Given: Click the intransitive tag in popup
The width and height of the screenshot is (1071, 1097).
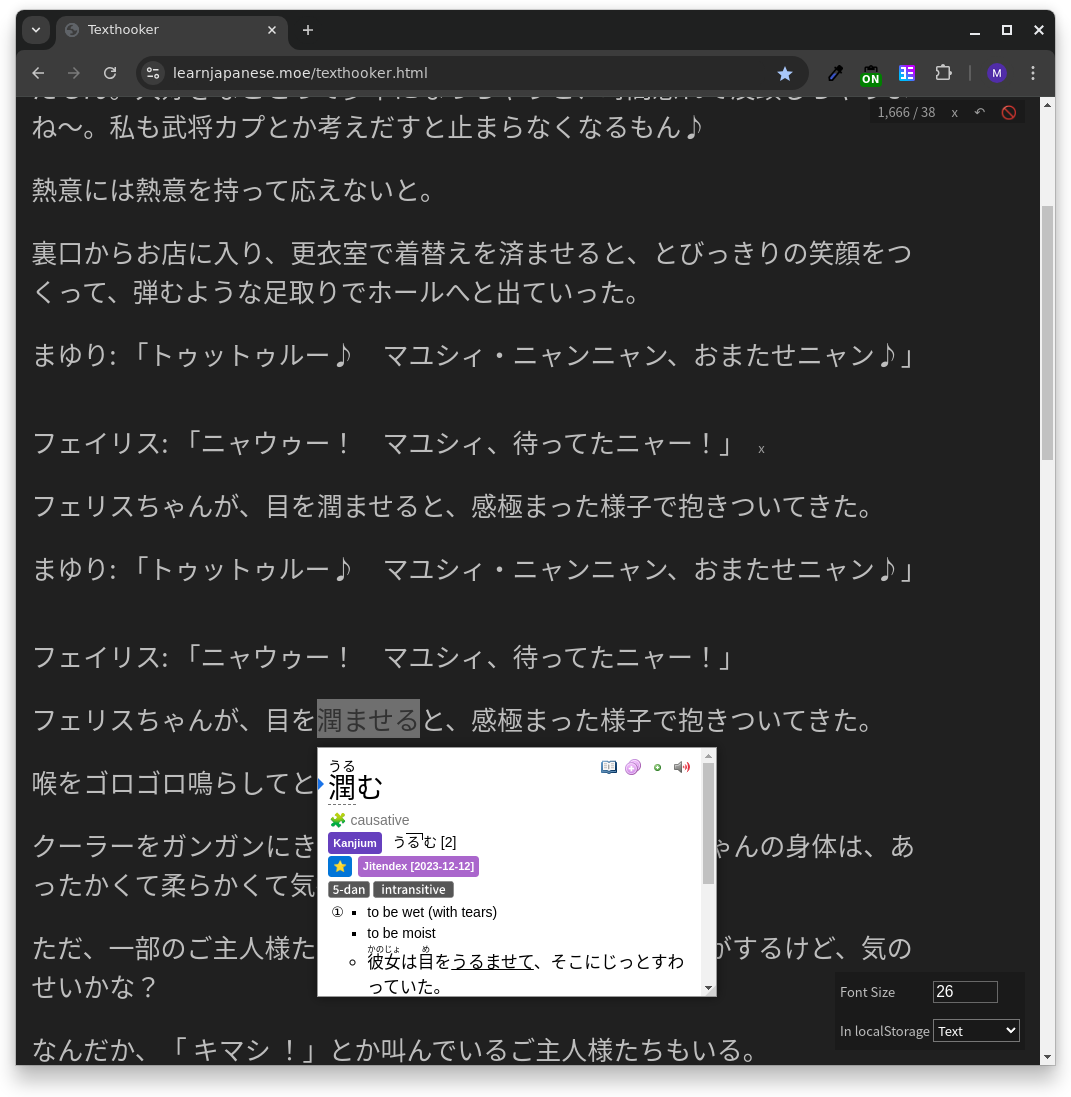Looking at the screenshot, I should (413, 889).
